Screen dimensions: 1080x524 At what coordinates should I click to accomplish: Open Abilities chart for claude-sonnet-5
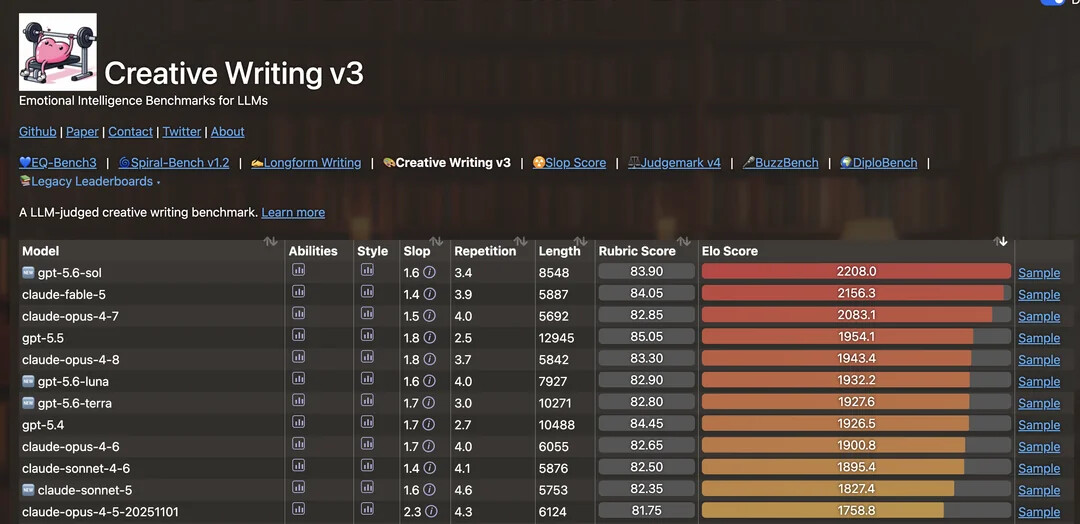tap(298, 488)
